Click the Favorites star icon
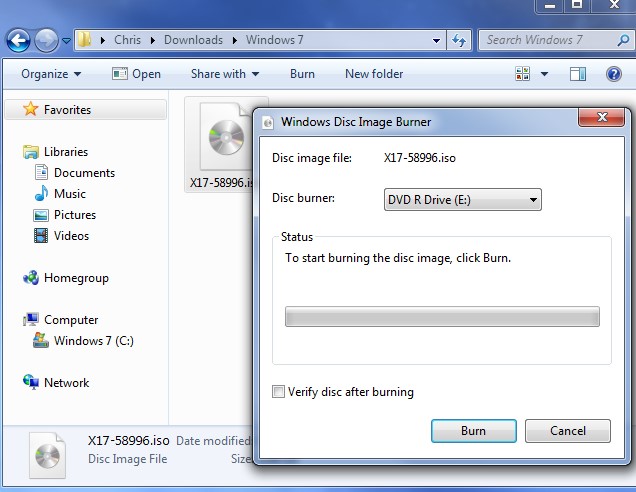636x492 pixels. pos(31,109)
